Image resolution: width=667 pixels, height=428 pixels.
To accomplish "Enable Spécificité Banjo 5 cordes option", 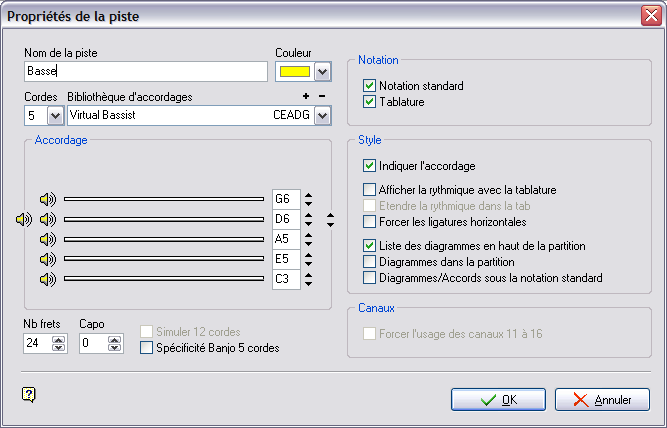I will pyautogui.click(x=147, y=348).
